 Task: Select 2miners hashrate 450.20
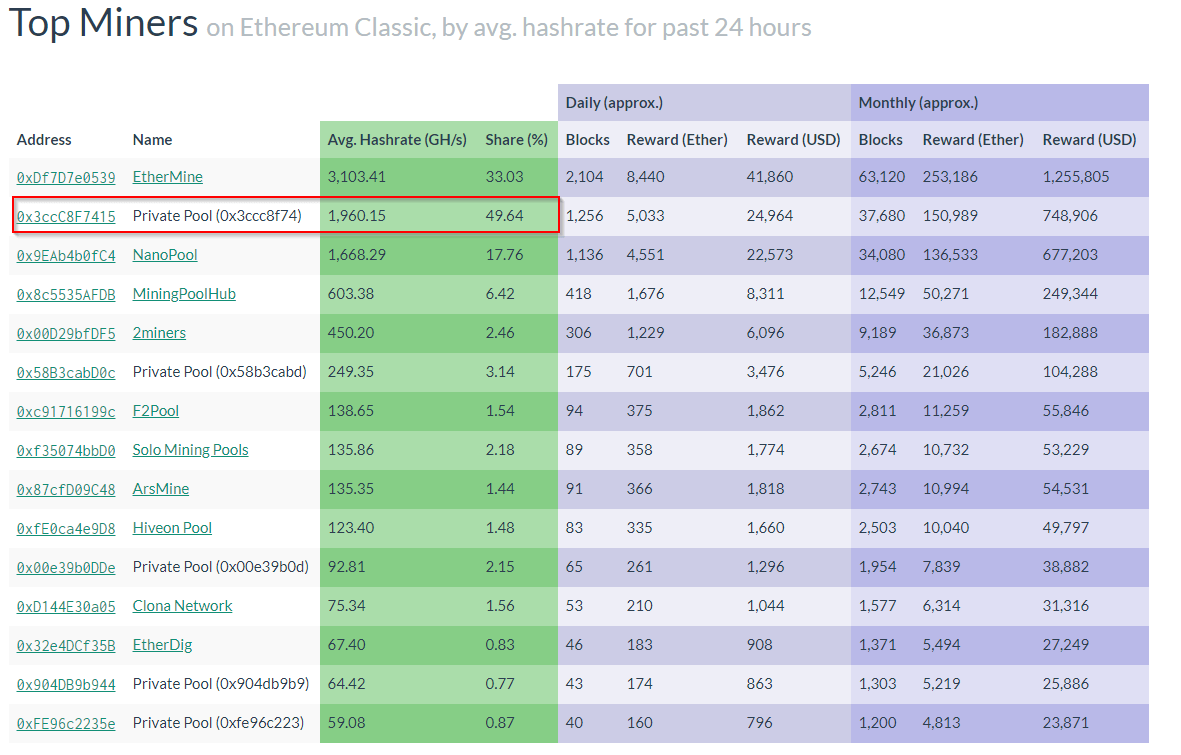(351, 333)
